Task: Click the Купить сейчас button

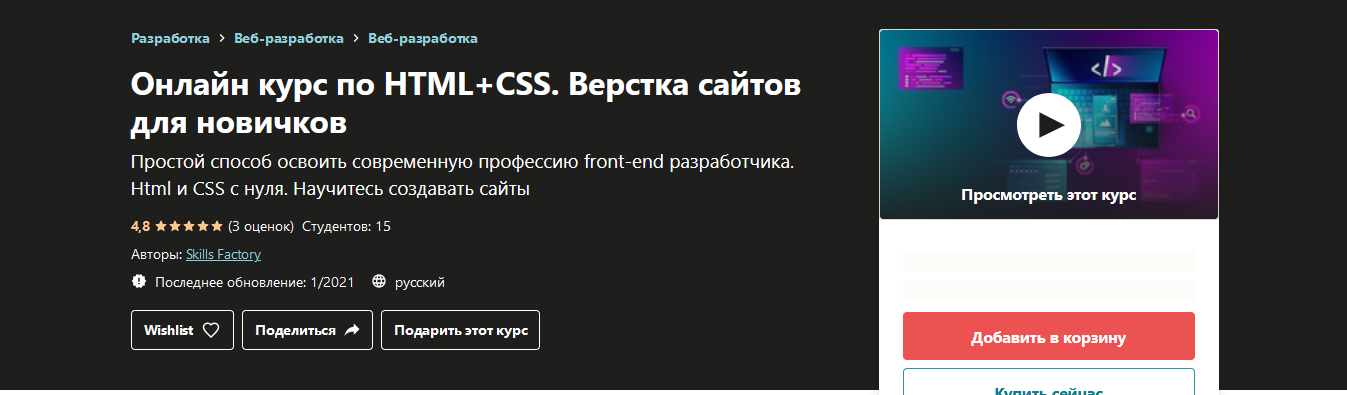Action: (x=1049, y=382)
